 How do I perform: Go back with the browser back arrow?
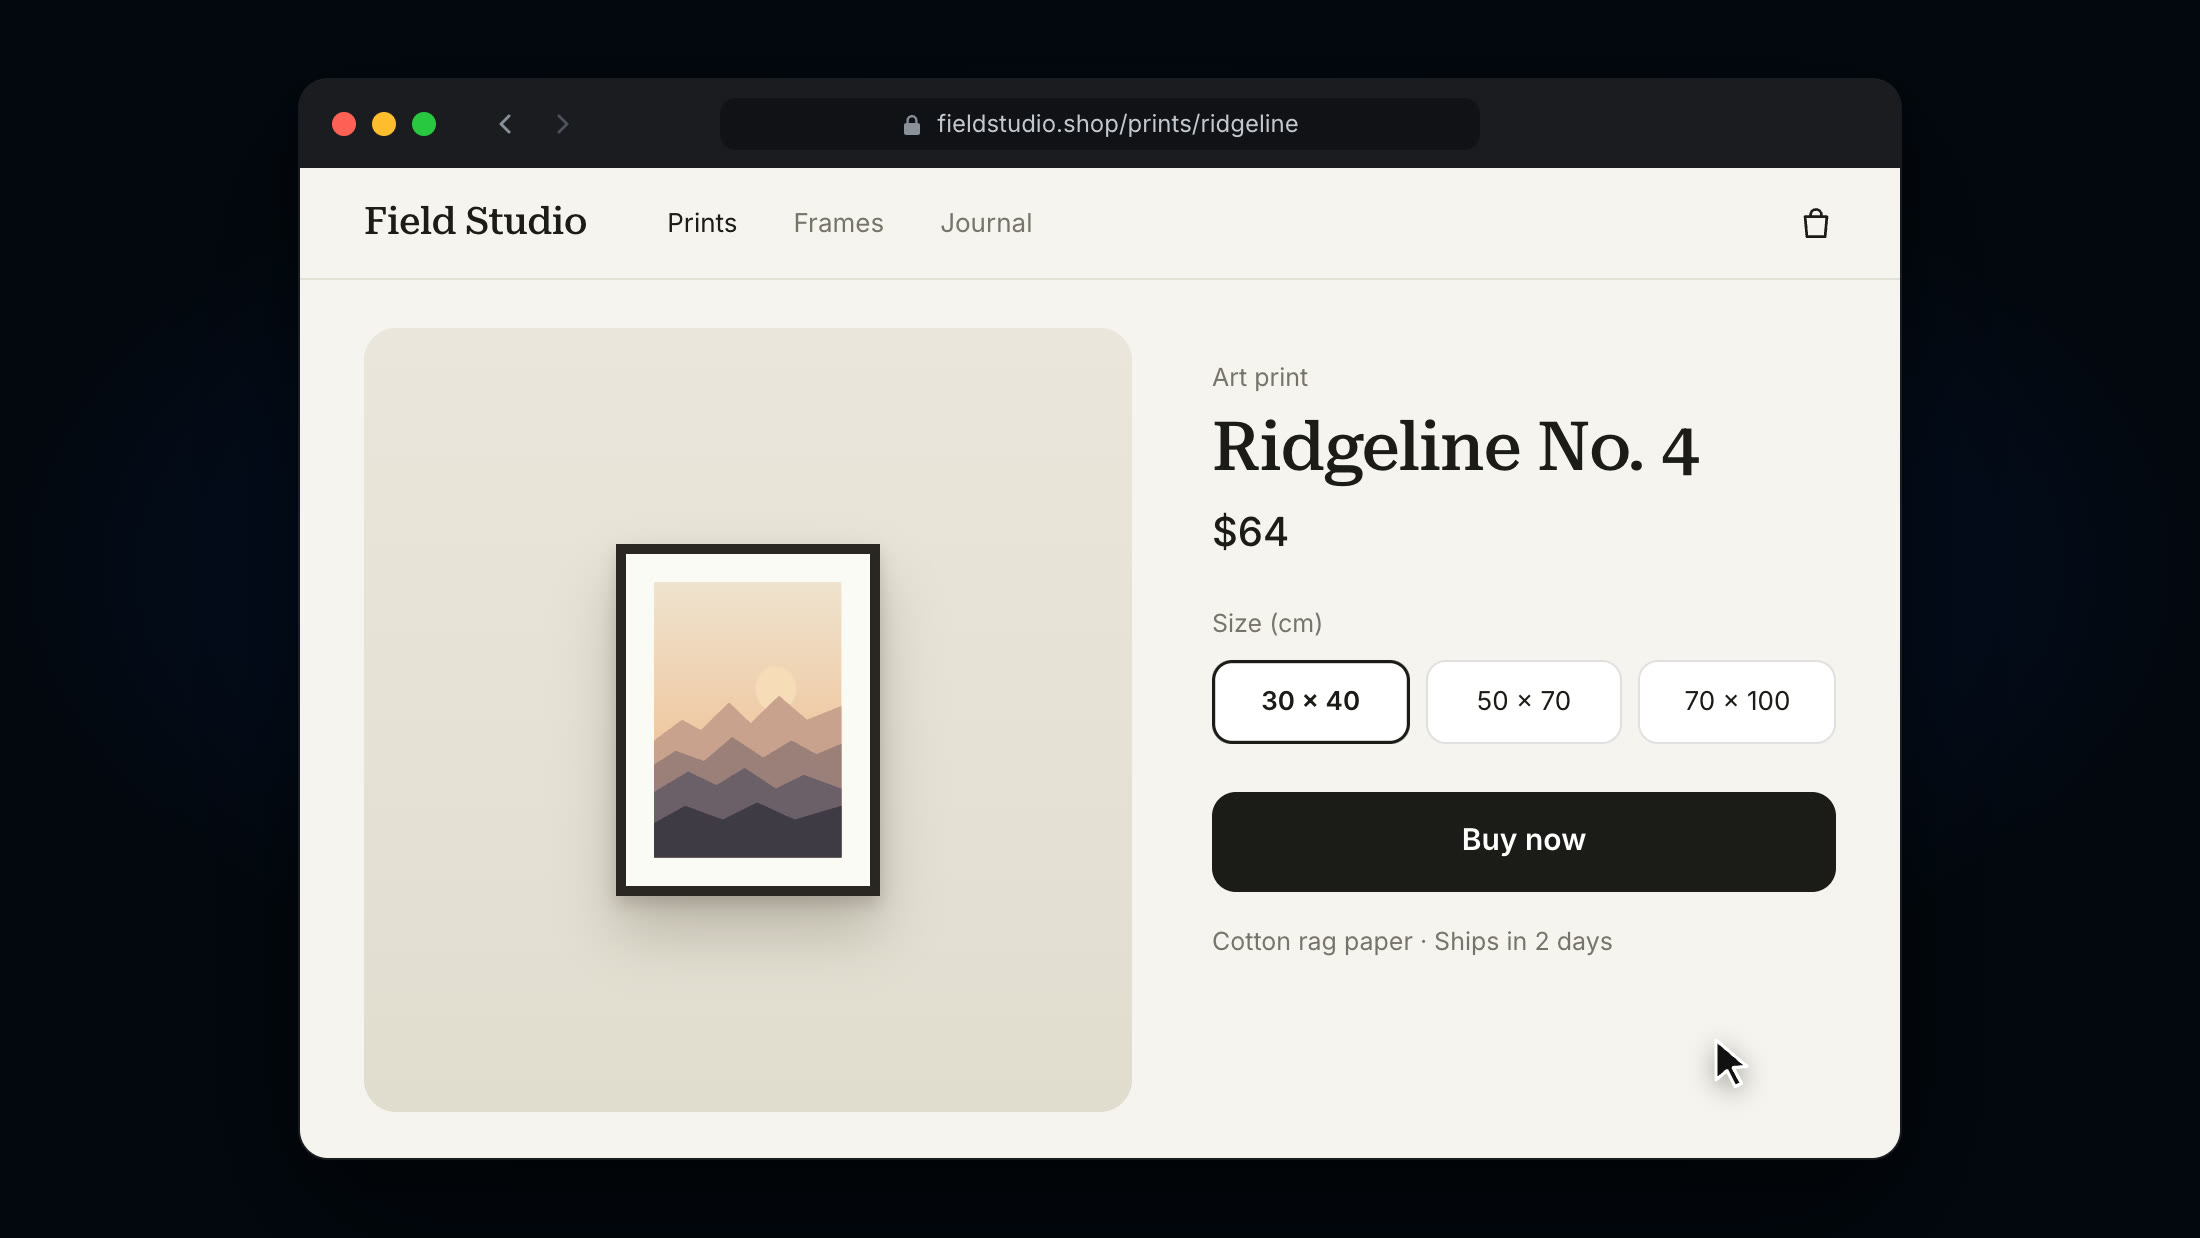click(x=506, y=124)
